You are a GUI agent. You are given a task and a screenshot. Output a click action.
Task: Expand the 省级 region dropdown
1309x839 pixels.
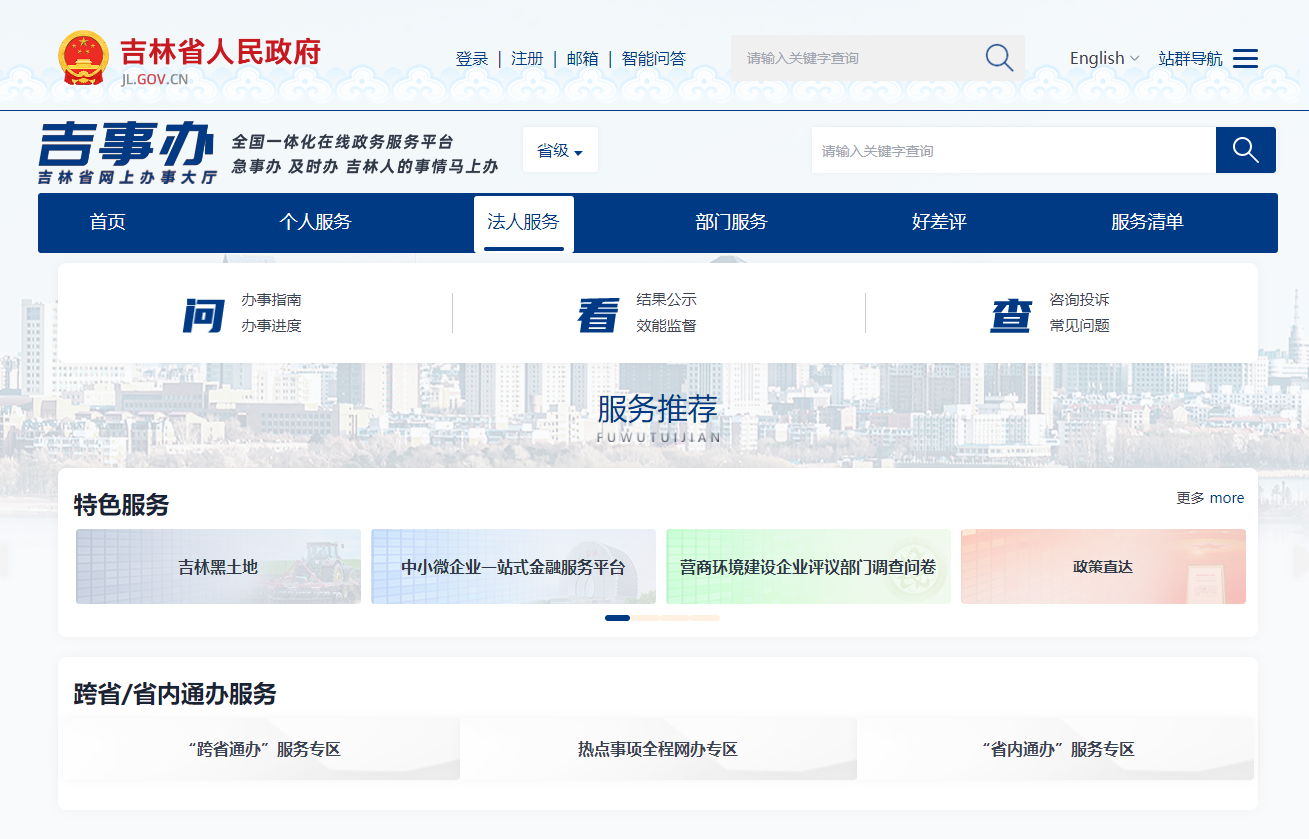pyautogui.click(x=560, y=151)
